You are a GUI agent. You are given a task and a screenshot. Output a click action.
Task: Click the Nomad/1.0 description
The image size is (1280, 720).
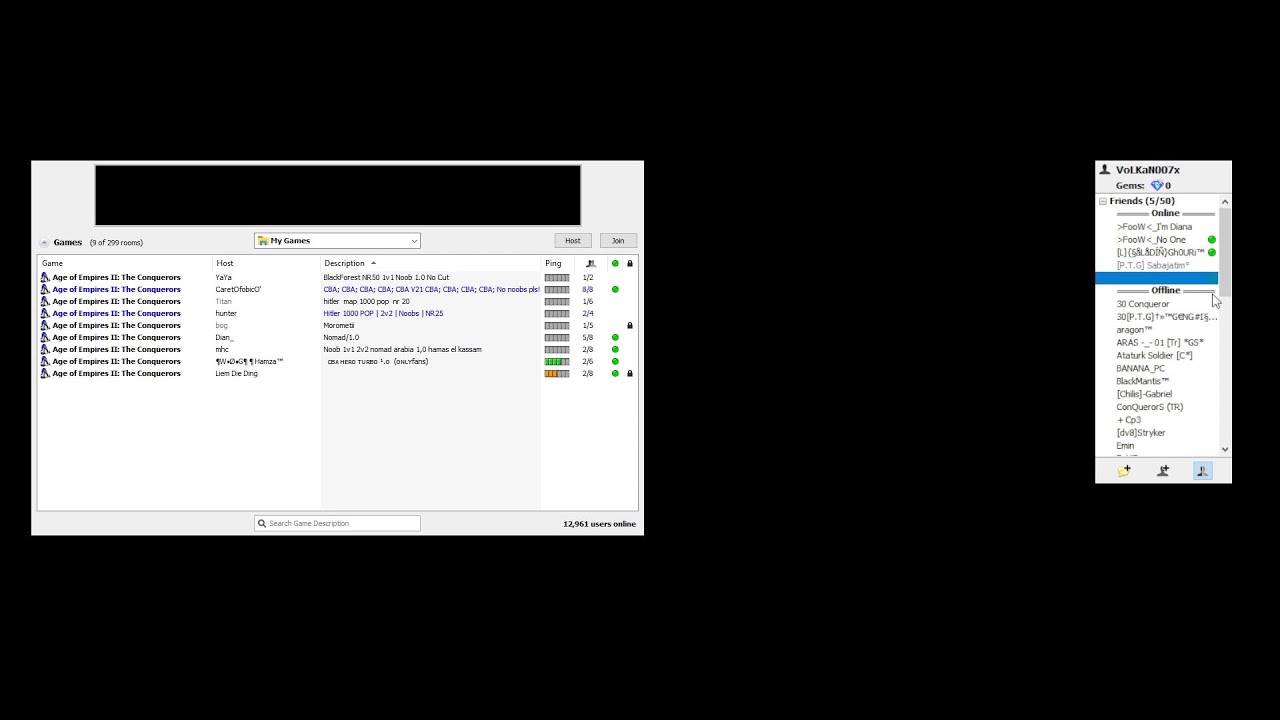coord(341,337)
